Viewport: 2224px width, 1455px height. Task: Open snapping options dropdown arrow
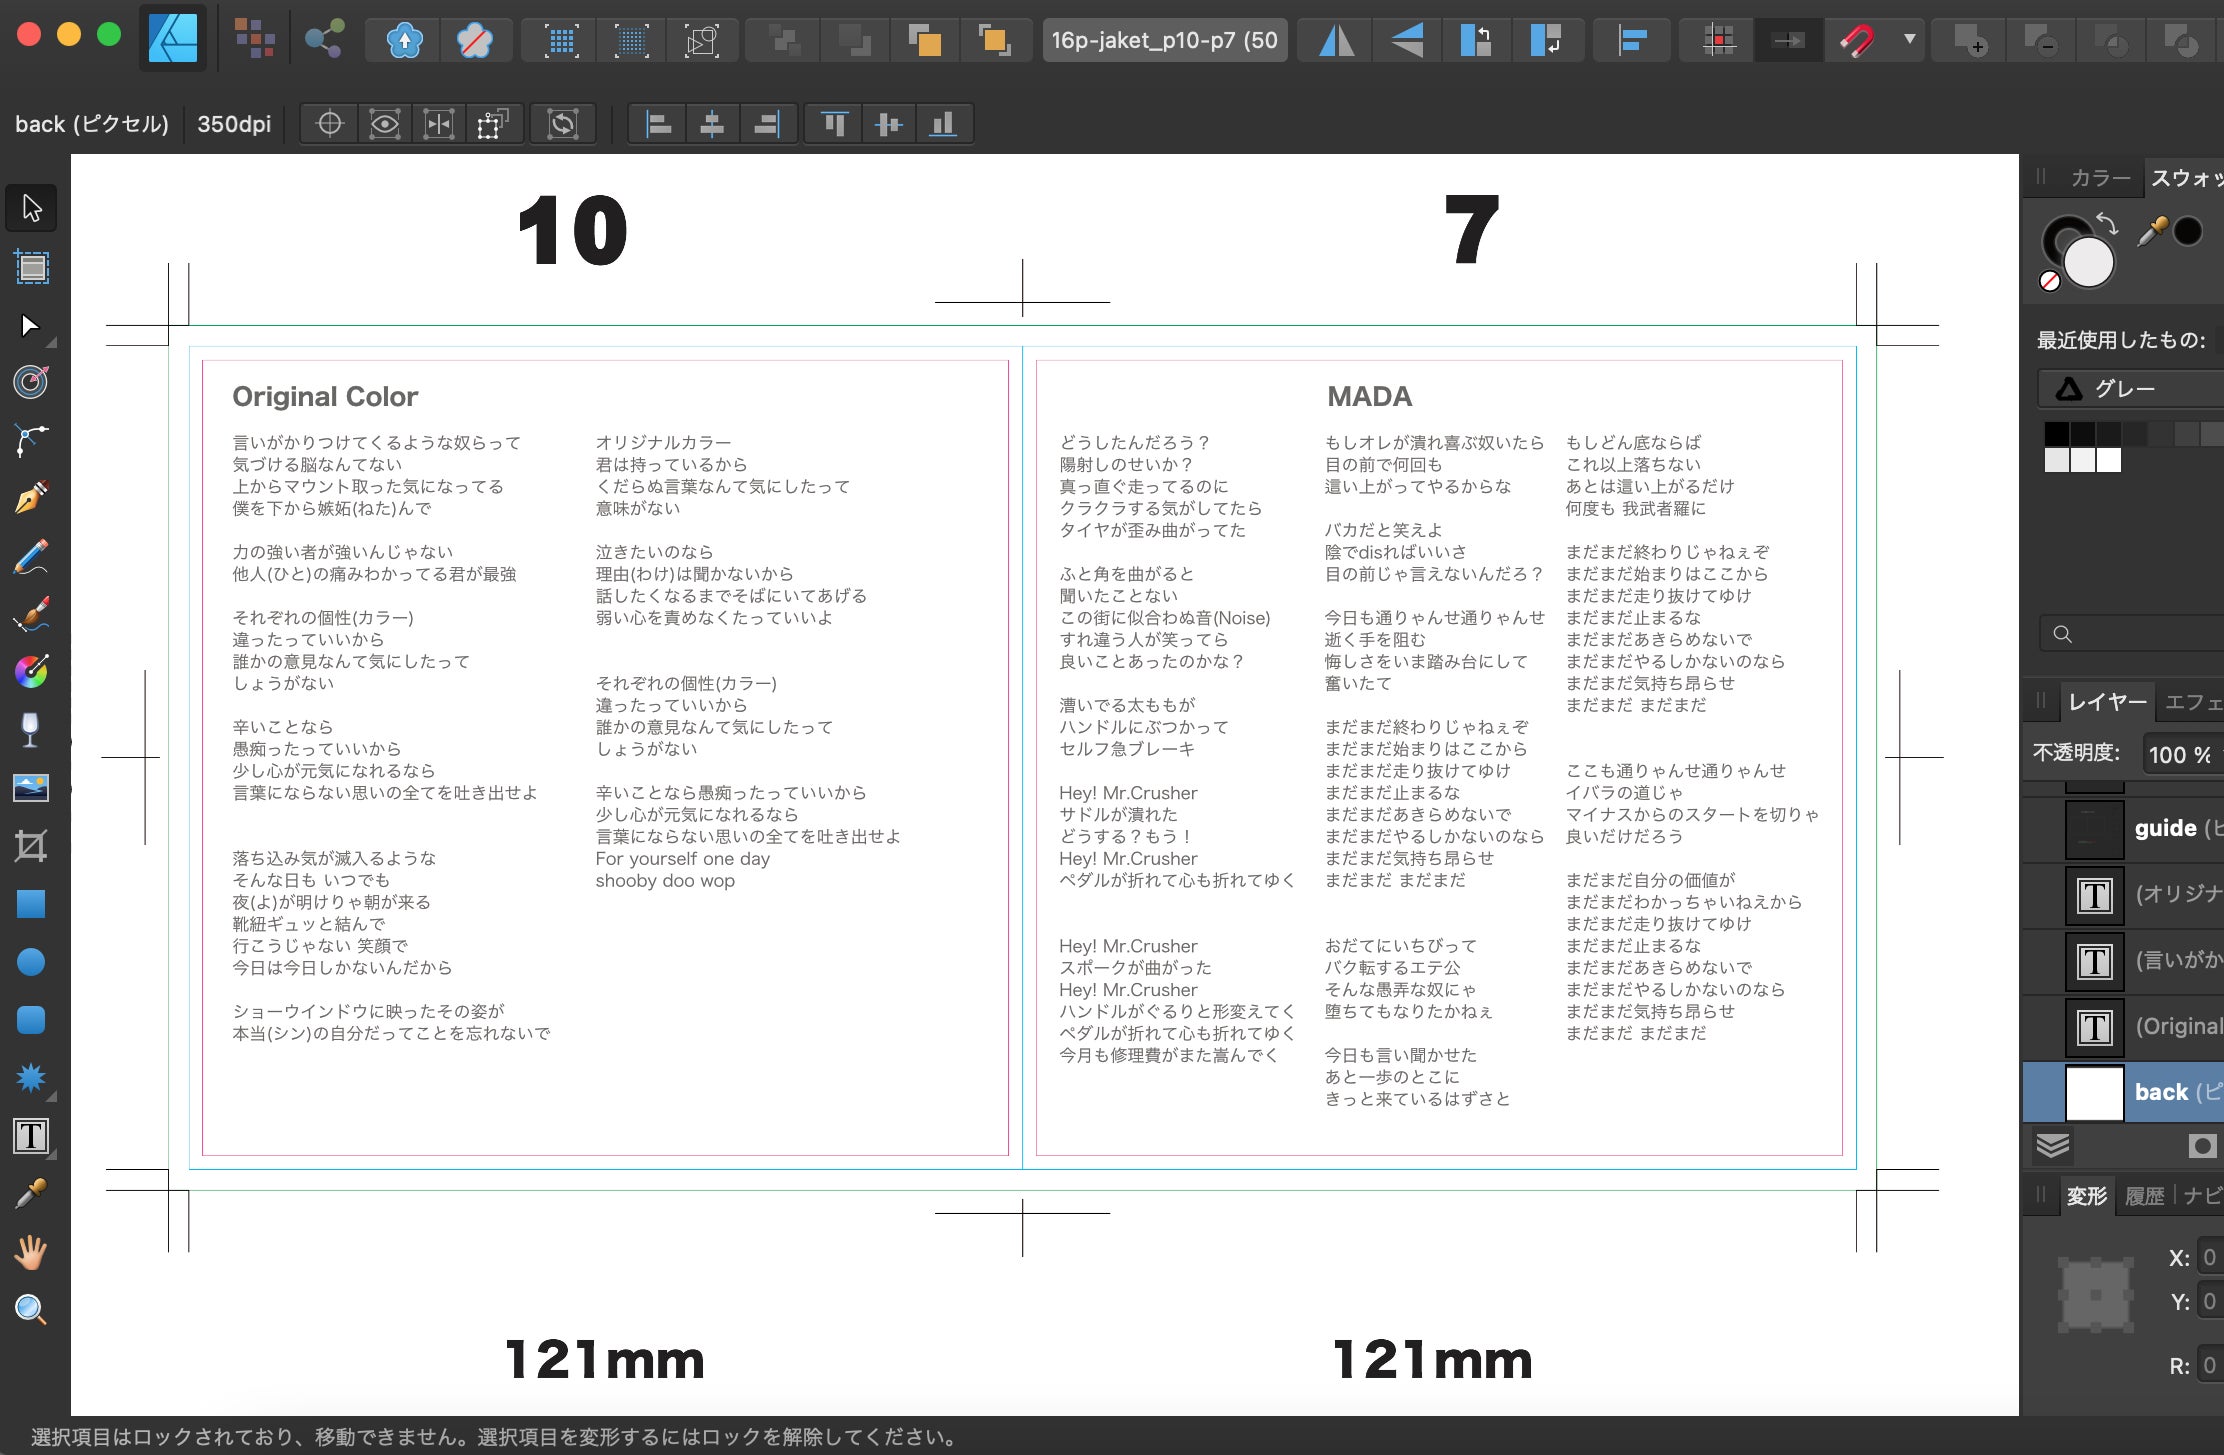1909,41
